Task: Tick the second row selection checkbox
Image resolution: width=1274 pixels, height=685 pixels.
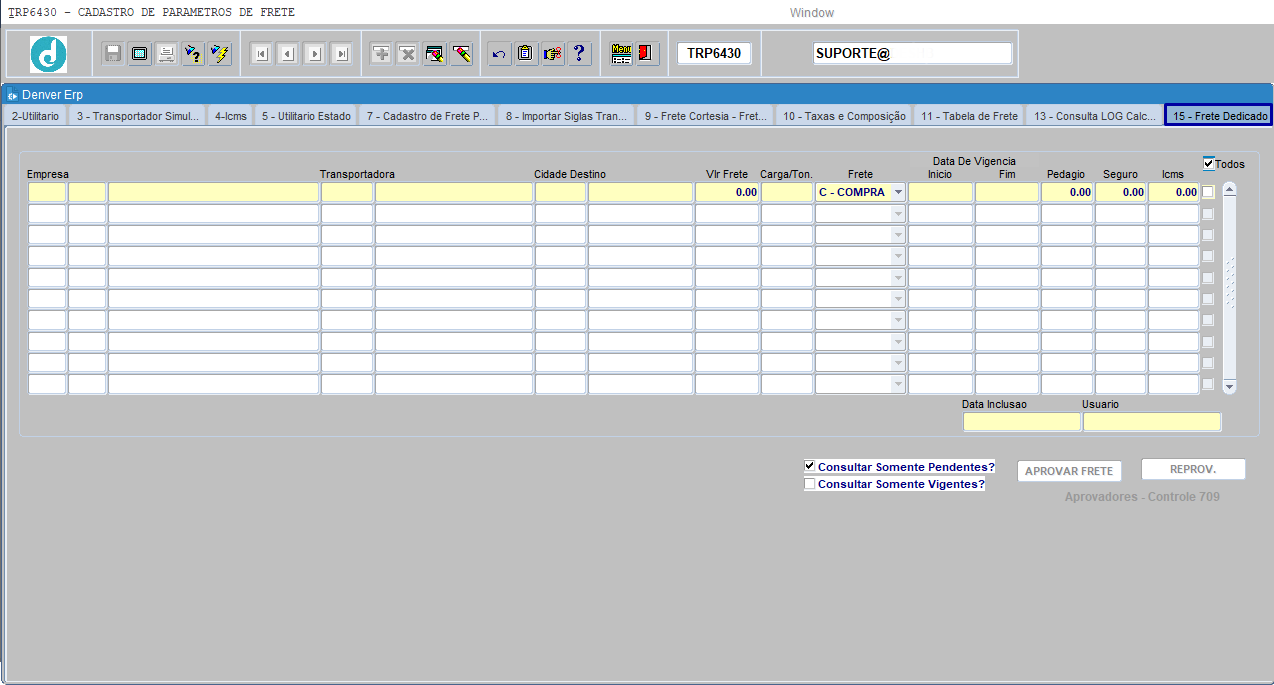Action: coord(1208,213)
